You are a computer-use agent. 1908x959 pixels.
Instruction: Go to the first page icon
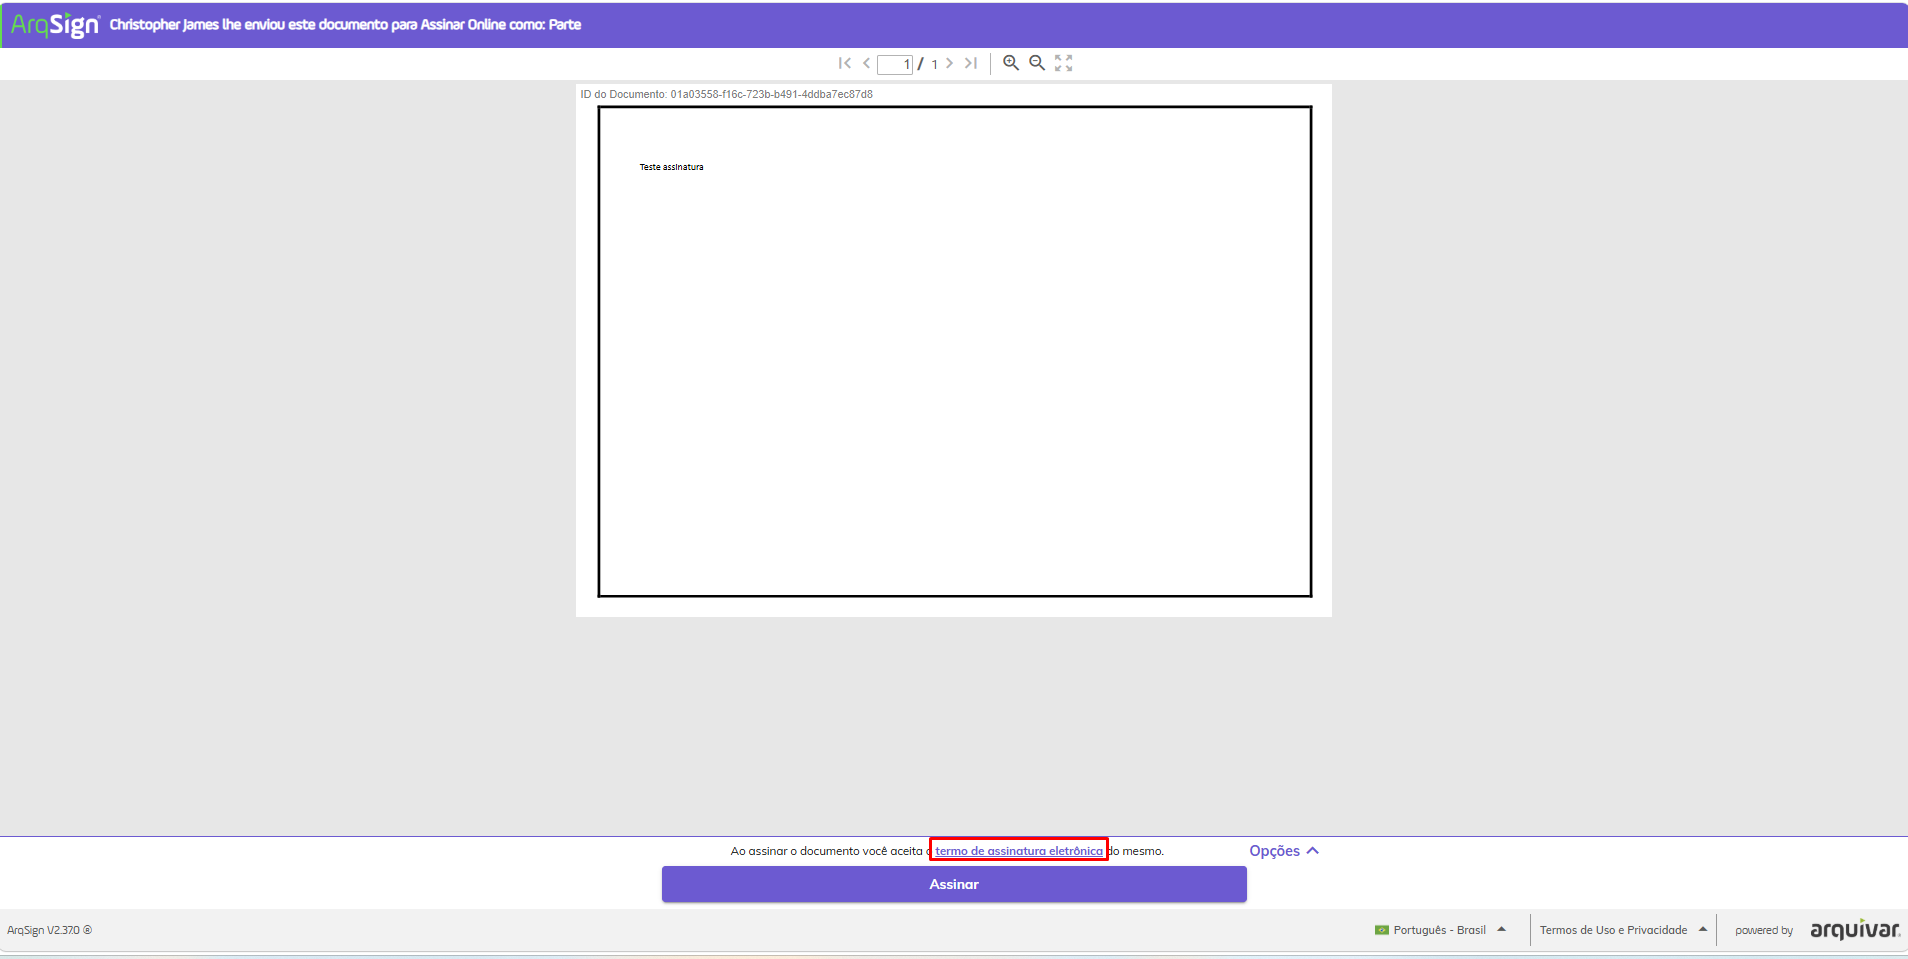[845, 63]
